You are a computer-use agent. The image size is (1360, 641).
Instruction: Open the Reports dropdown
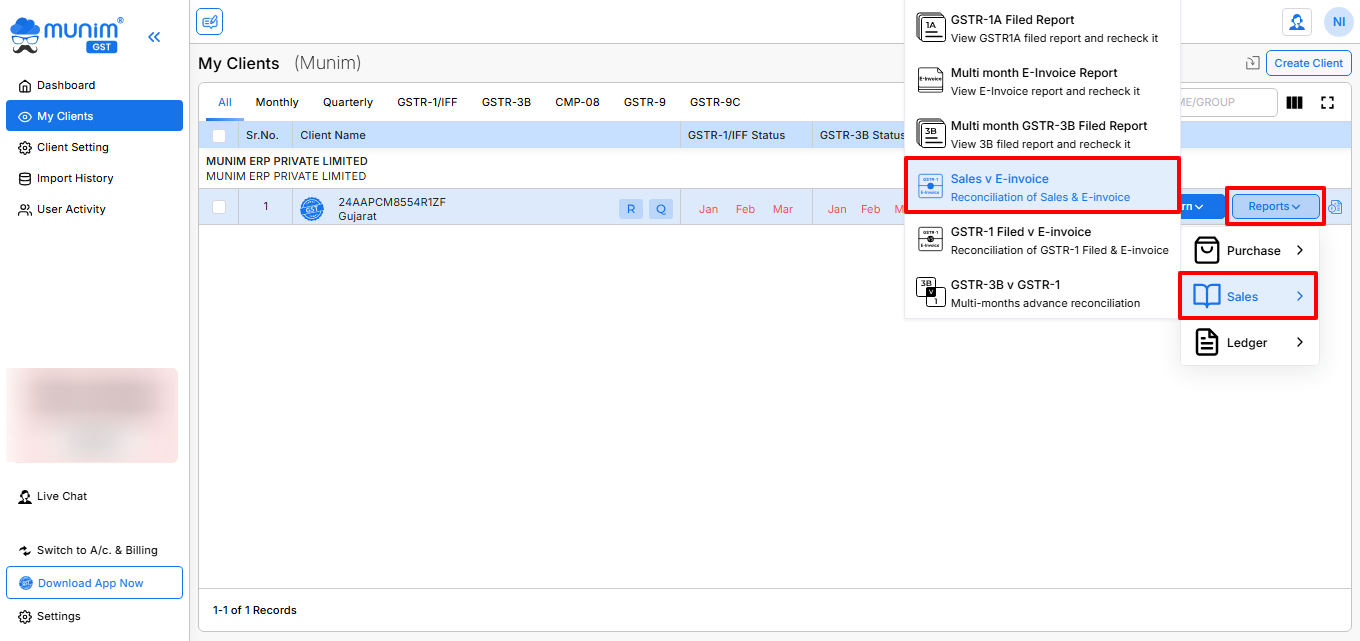1274,207
